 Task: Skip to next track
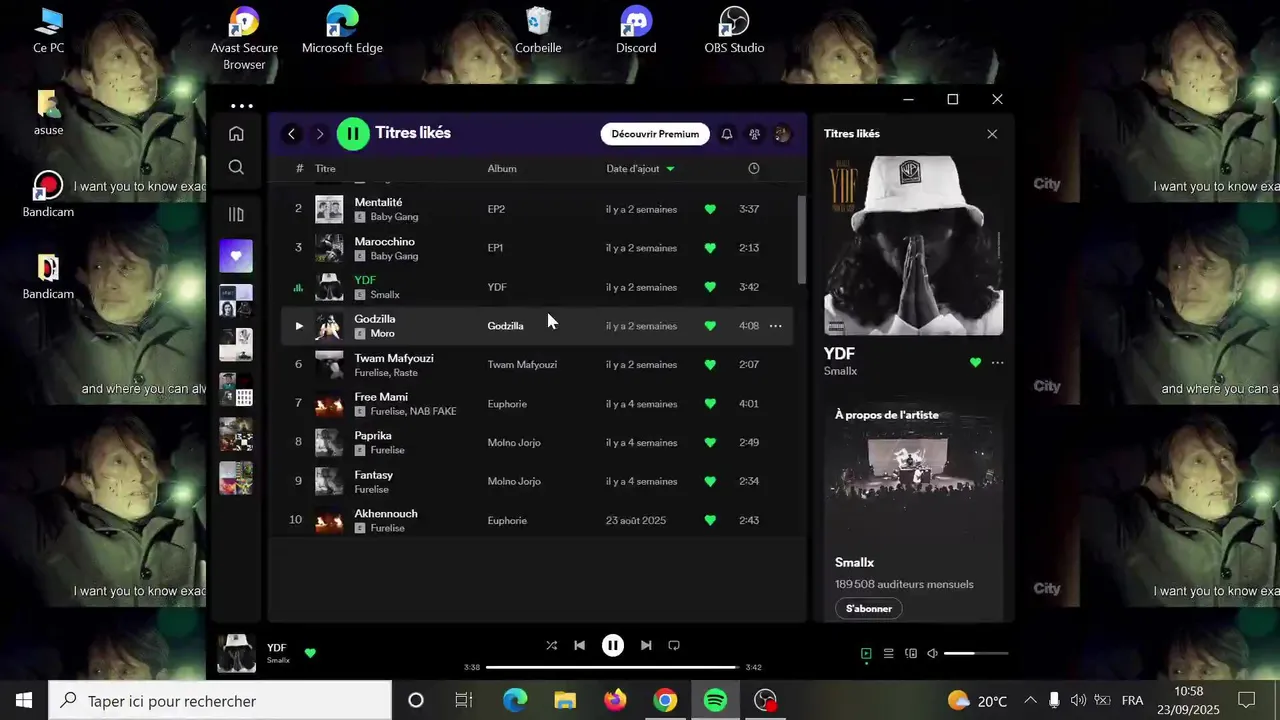coord(646,646)
